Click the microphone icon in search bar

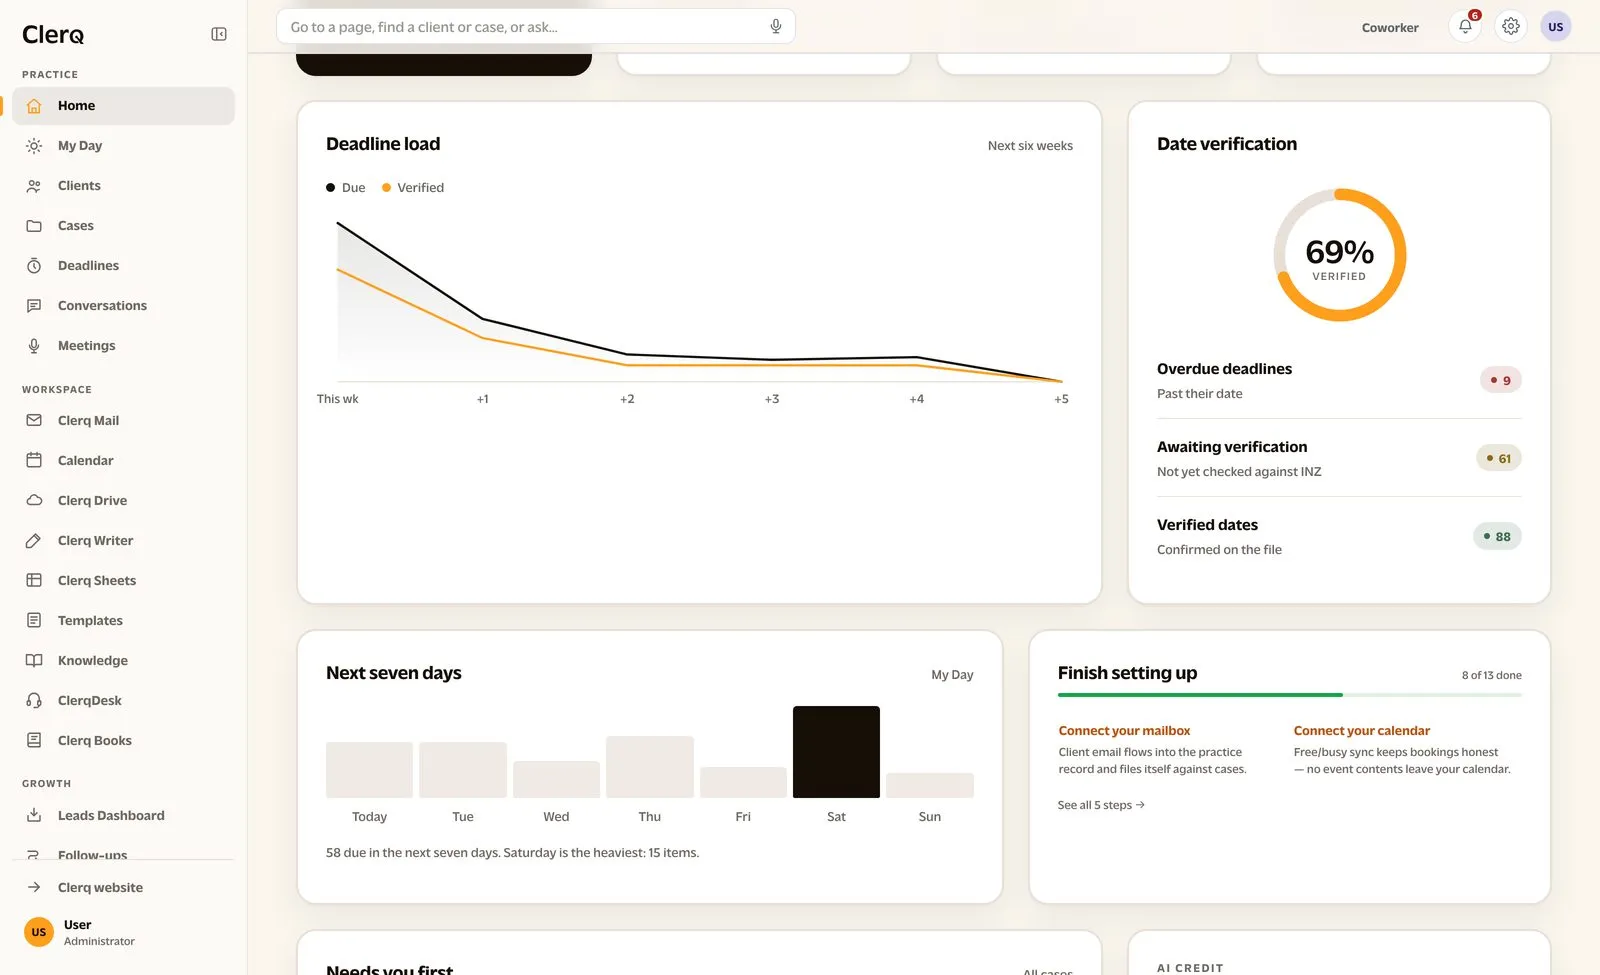(775, 27)
